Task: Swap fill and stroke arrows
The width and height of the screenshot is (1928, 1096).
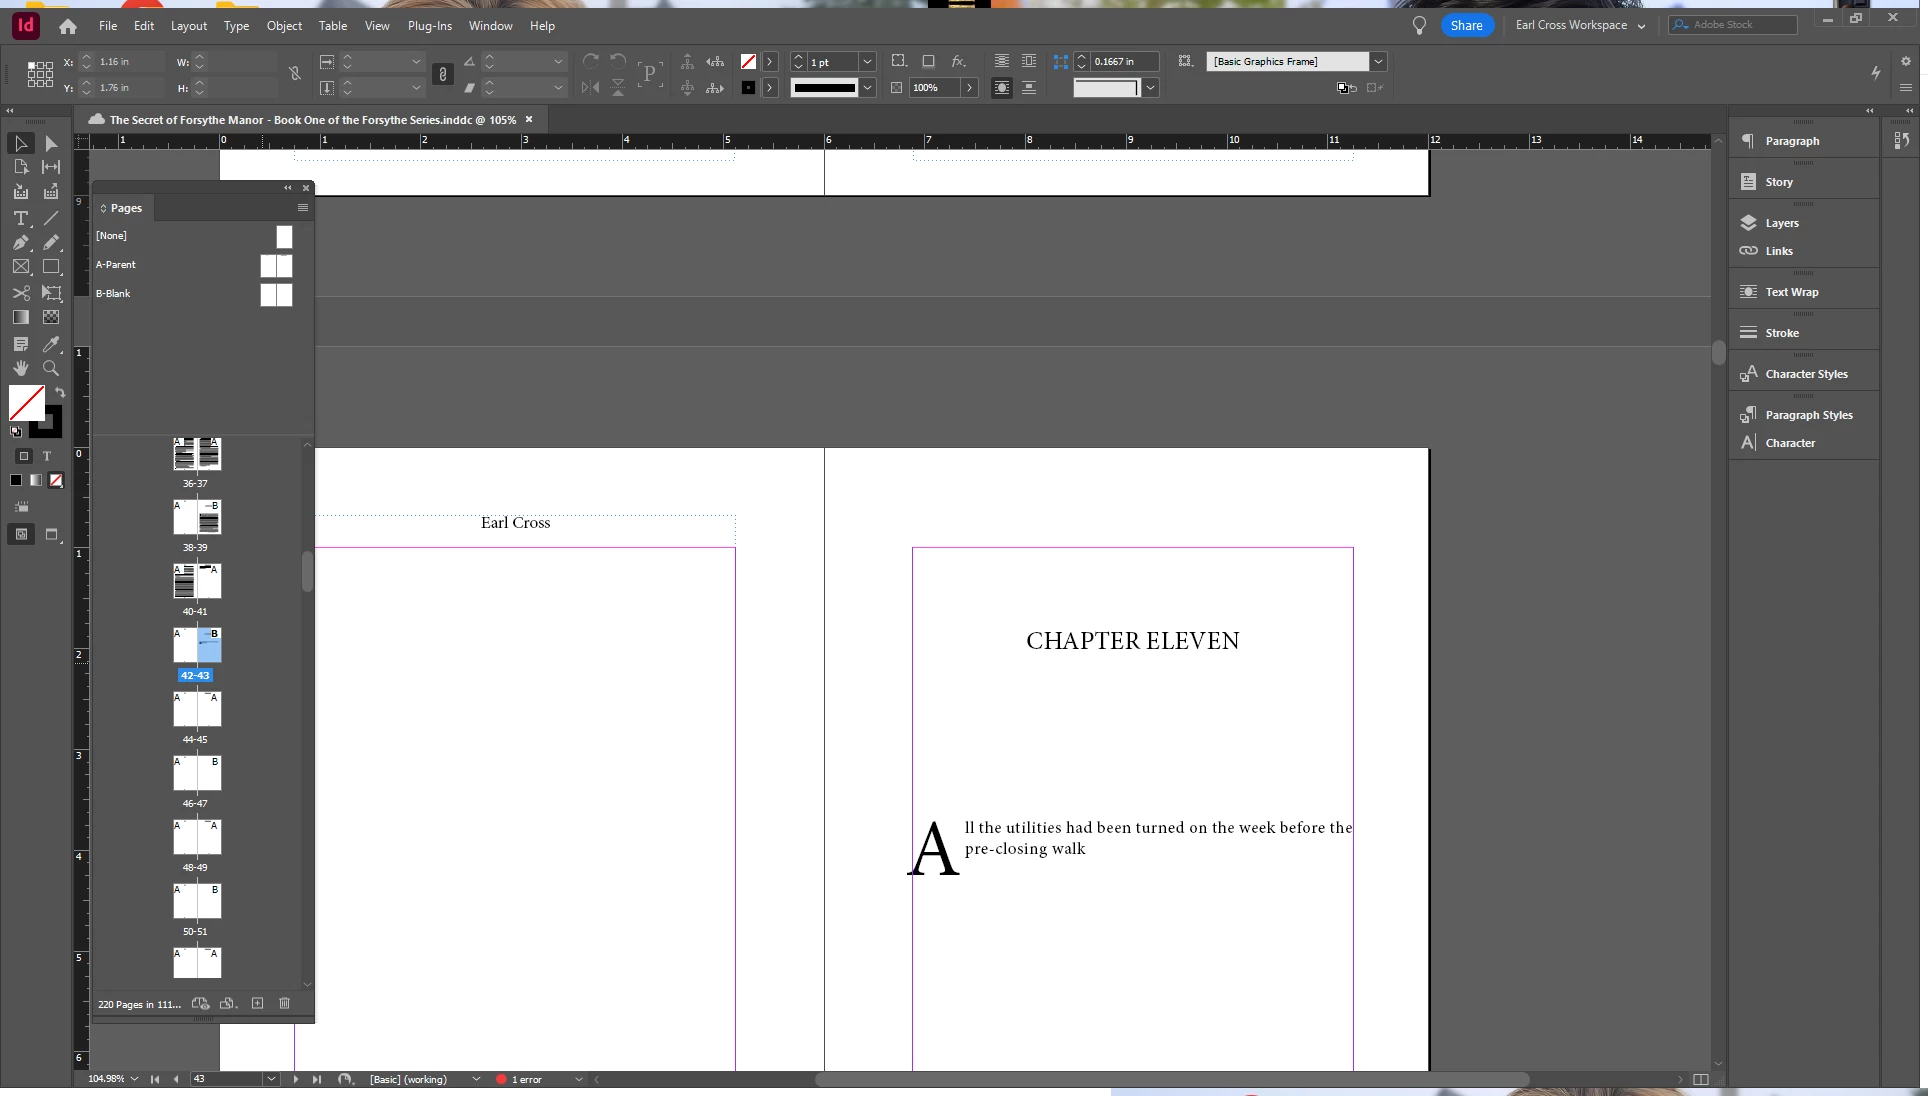Action: pyautogui.click(x=60, y=393)
